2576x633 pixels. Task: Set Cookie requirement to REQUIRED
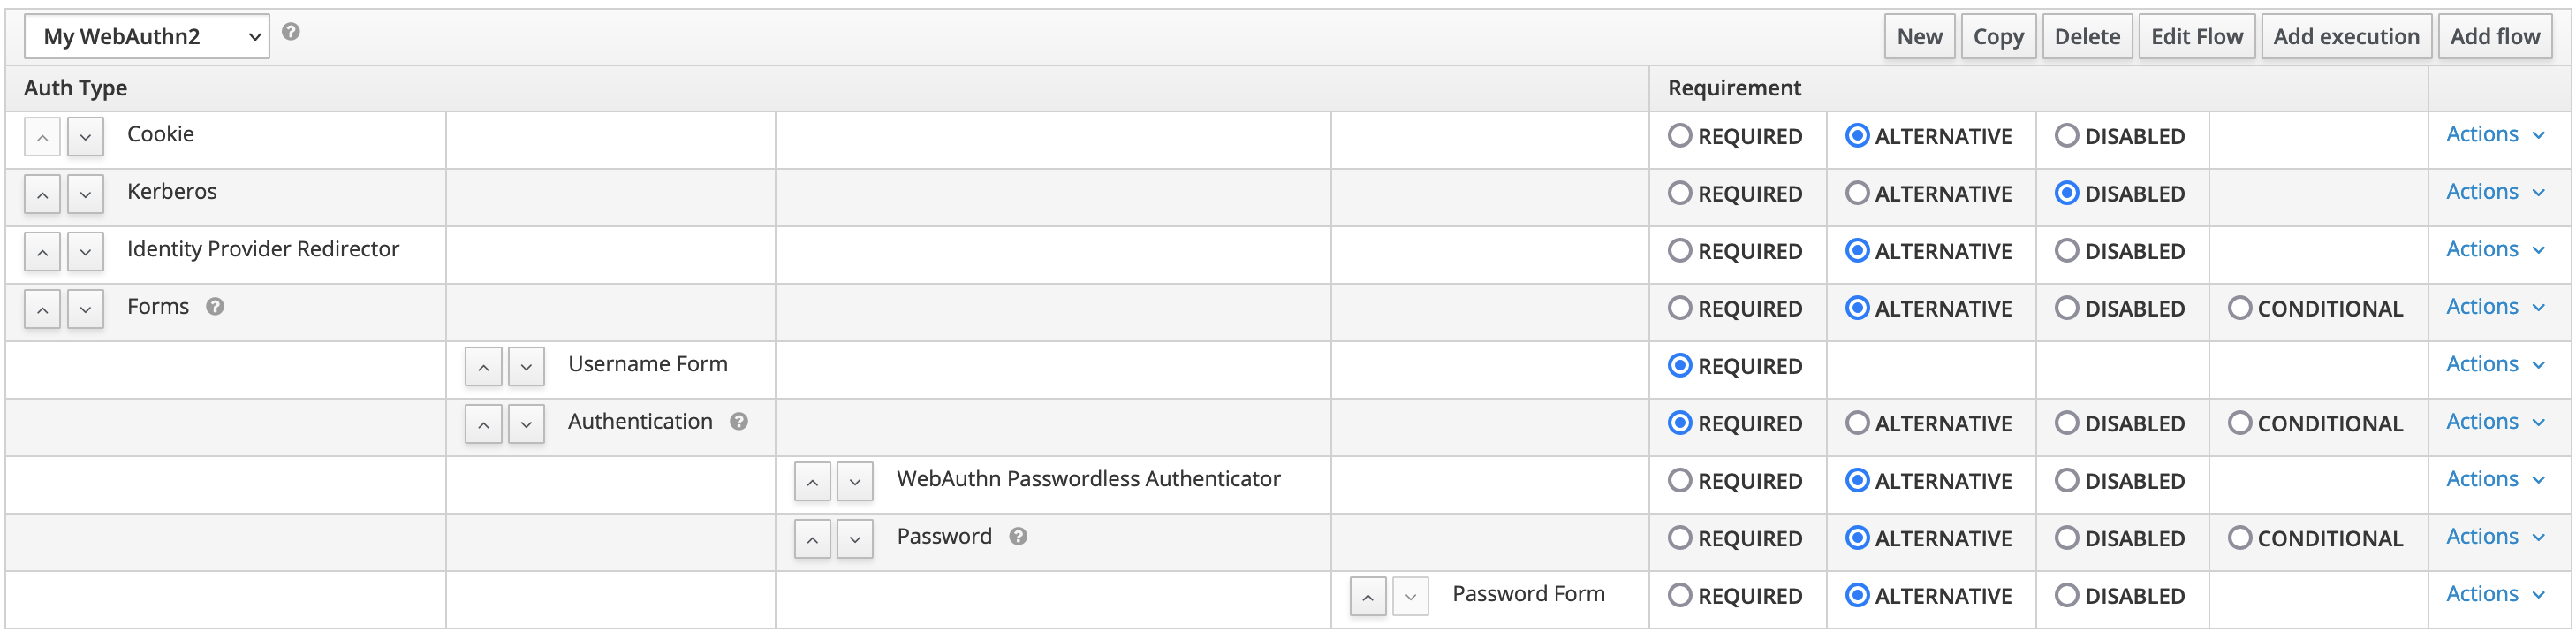click(1680, 136)
